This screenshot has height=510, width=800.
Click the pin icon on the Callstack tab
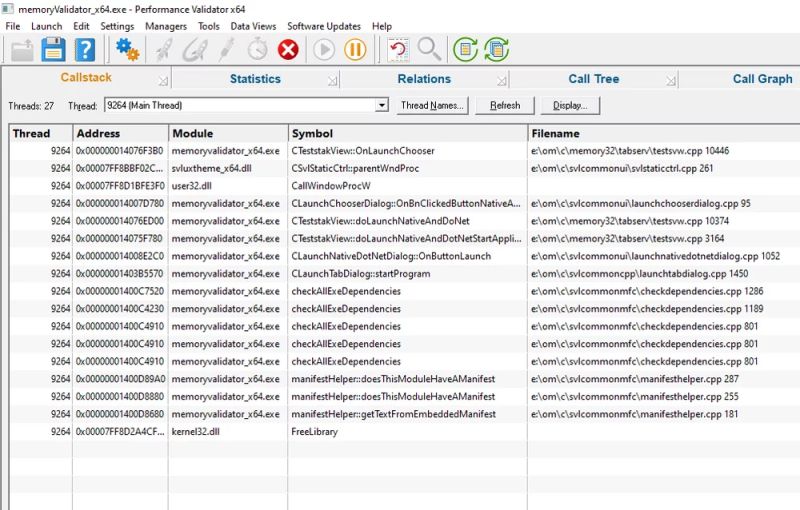(x=163, y=81)
